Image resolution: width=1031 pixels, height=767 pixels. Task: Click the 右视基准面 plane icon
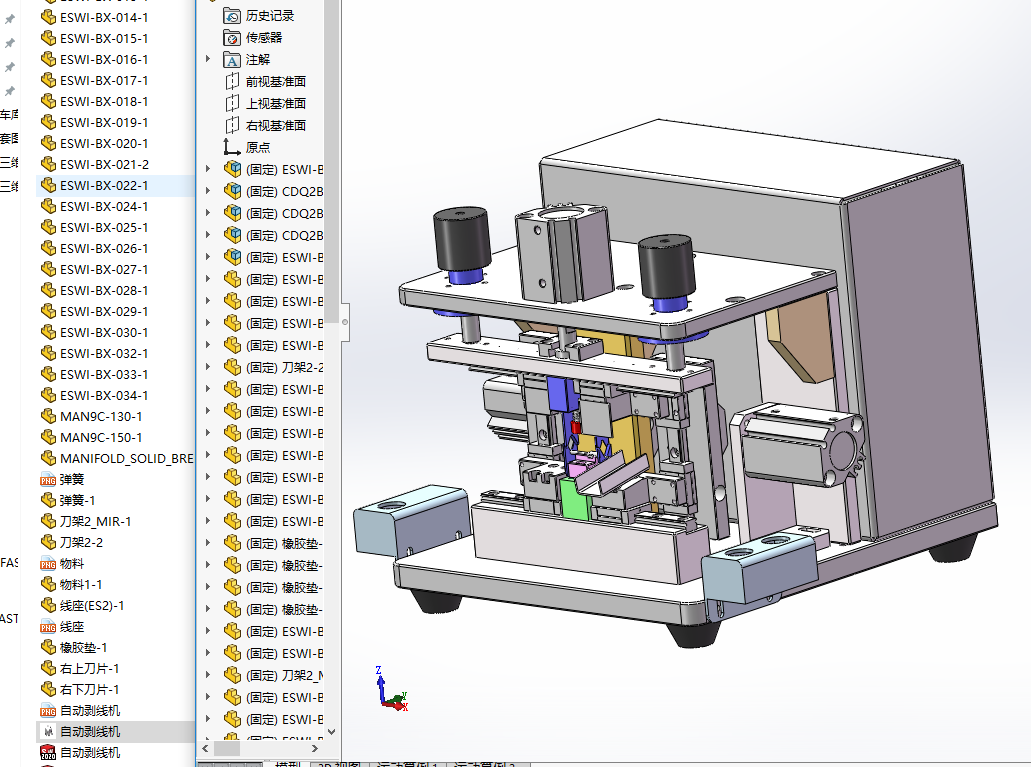tap(232, 125)
